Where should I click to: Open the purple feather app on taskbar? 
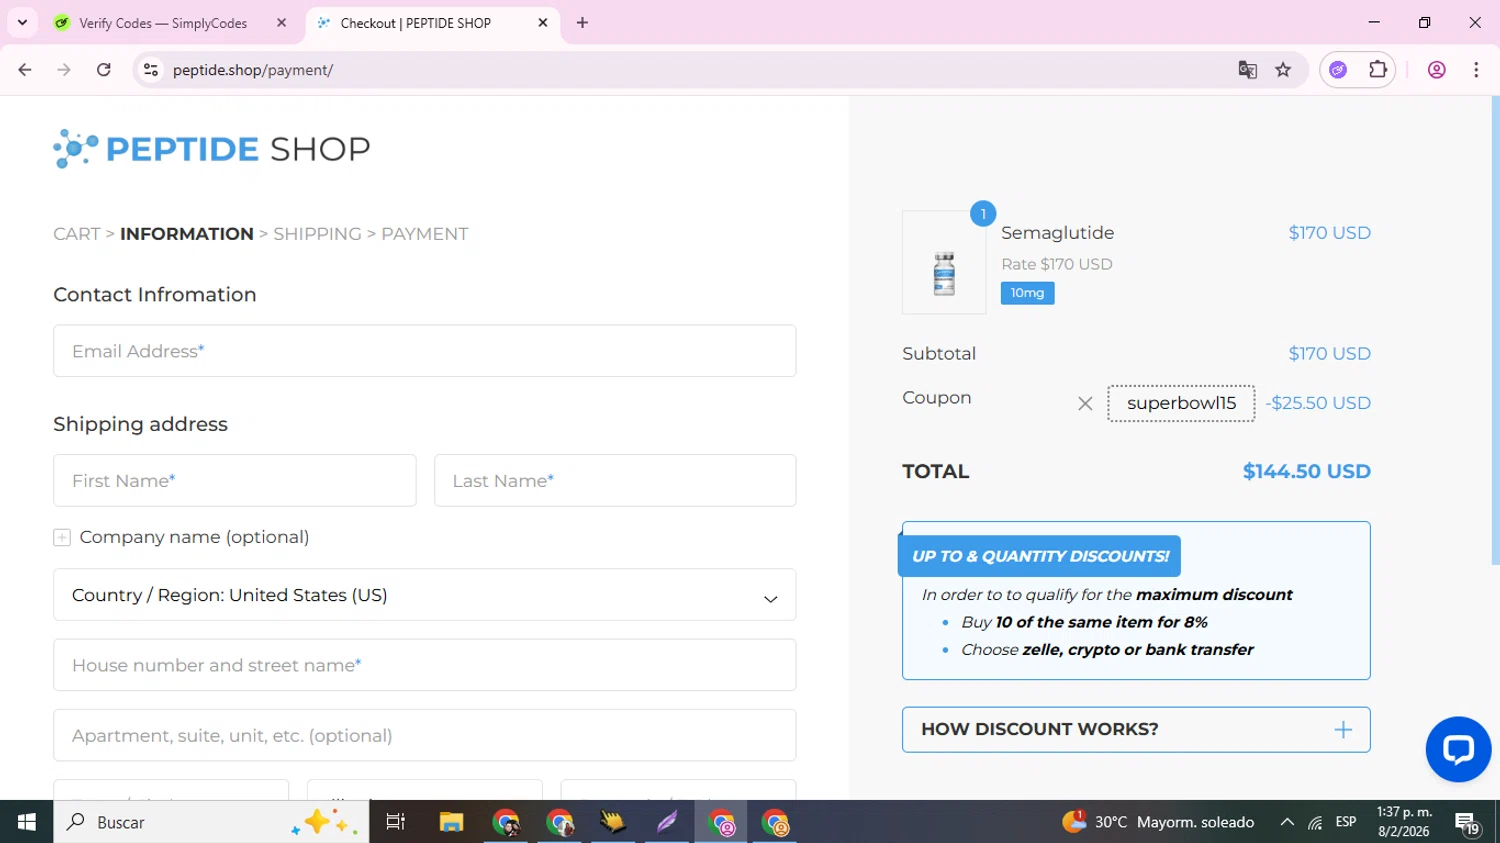(x=667, y=822)
